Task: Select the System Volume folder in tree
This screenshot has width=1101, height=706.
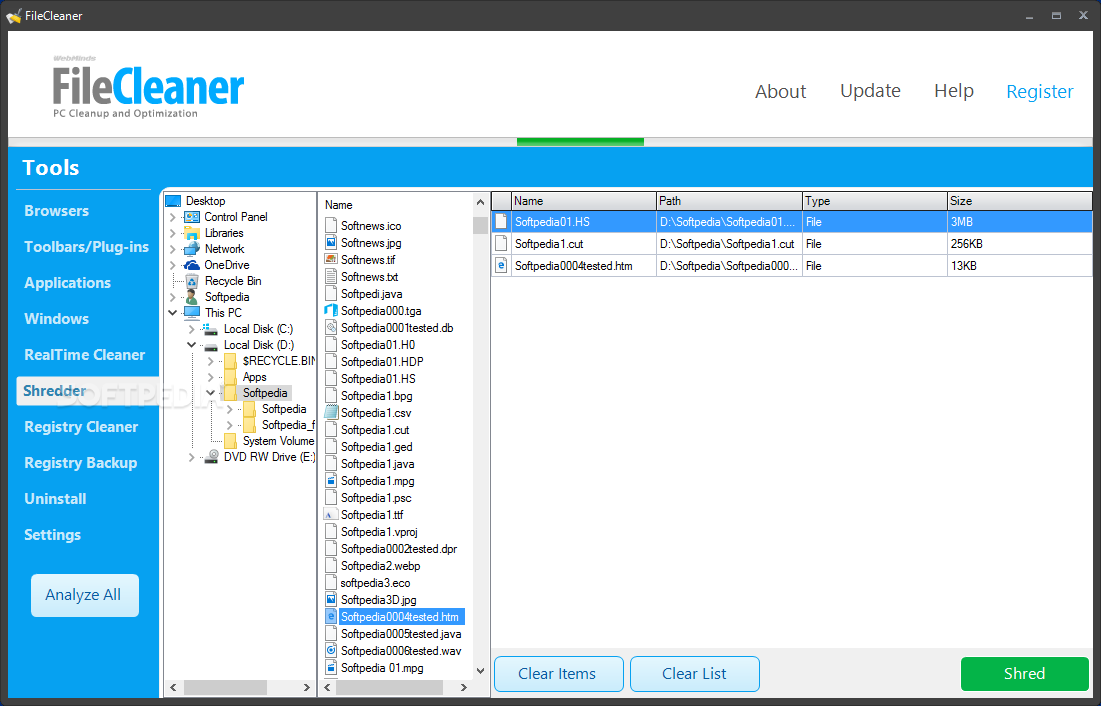Action: [x=278, y=441]
